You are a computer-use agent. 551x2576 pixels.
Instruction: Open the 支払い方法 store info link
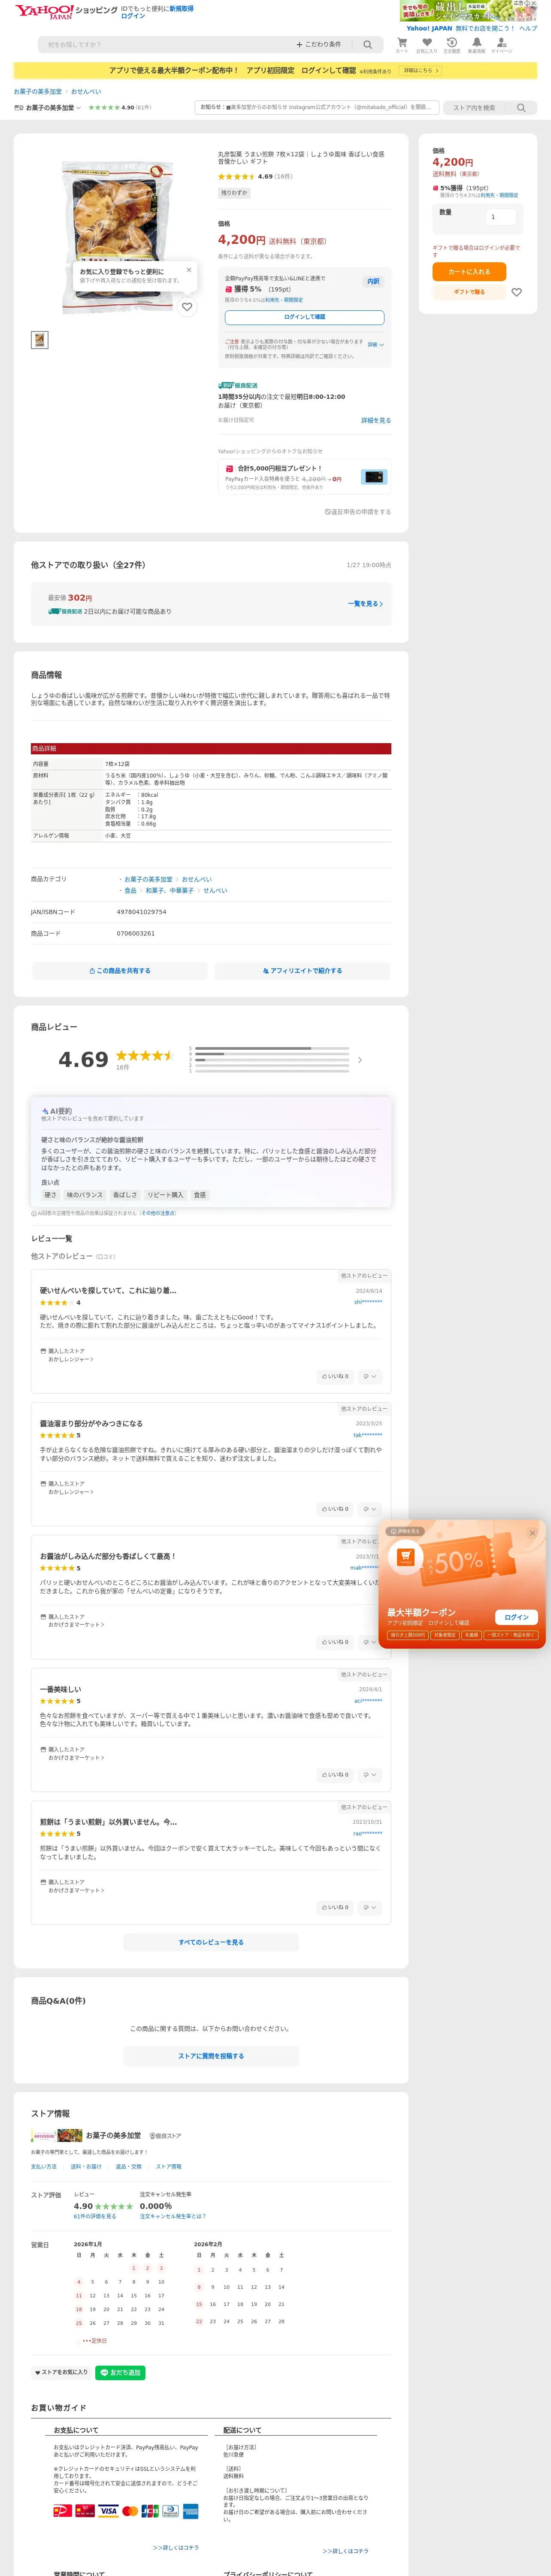[x=44, y=2166]
